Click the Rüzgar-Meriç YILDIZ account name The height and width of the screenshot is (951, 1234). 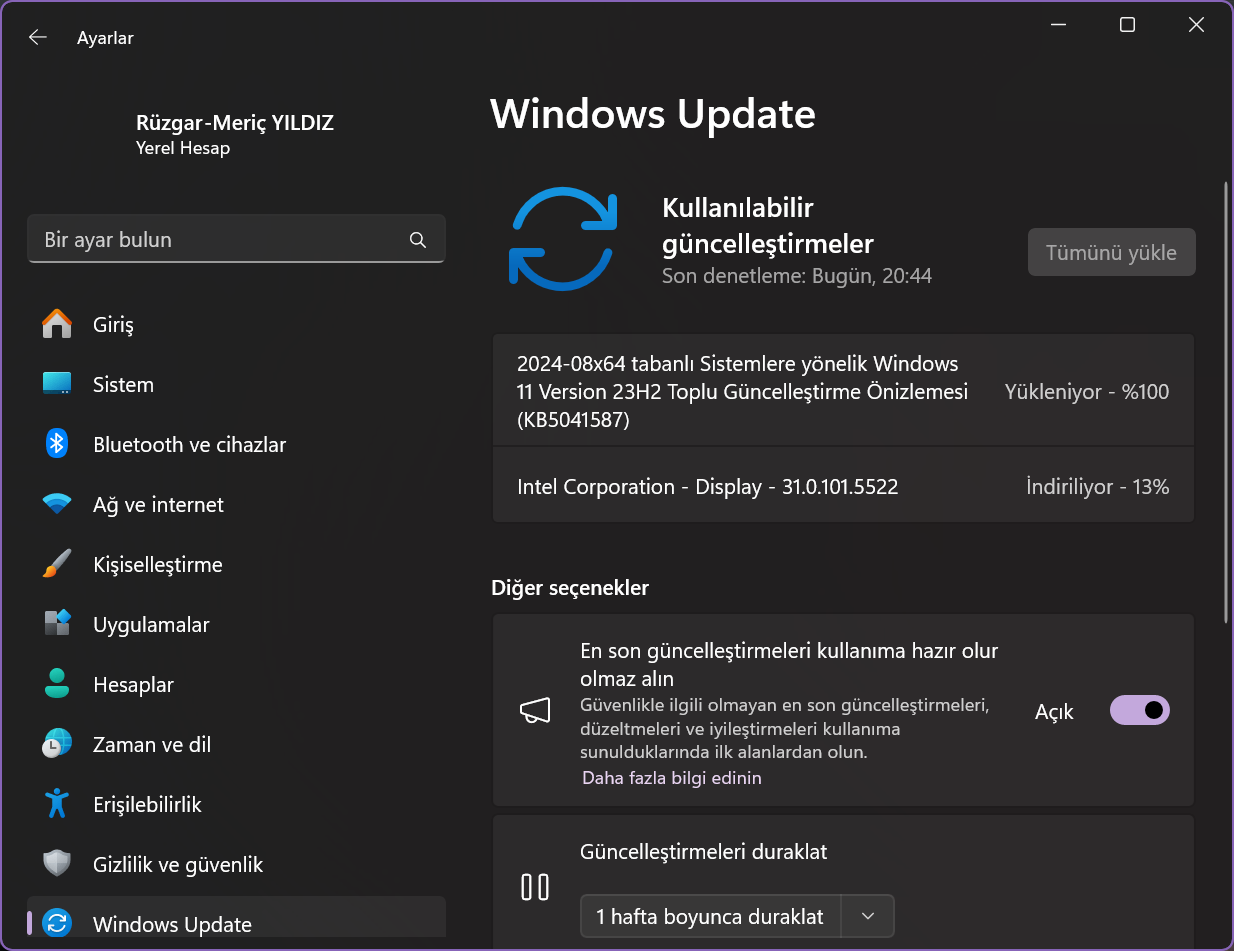[235, 123]
